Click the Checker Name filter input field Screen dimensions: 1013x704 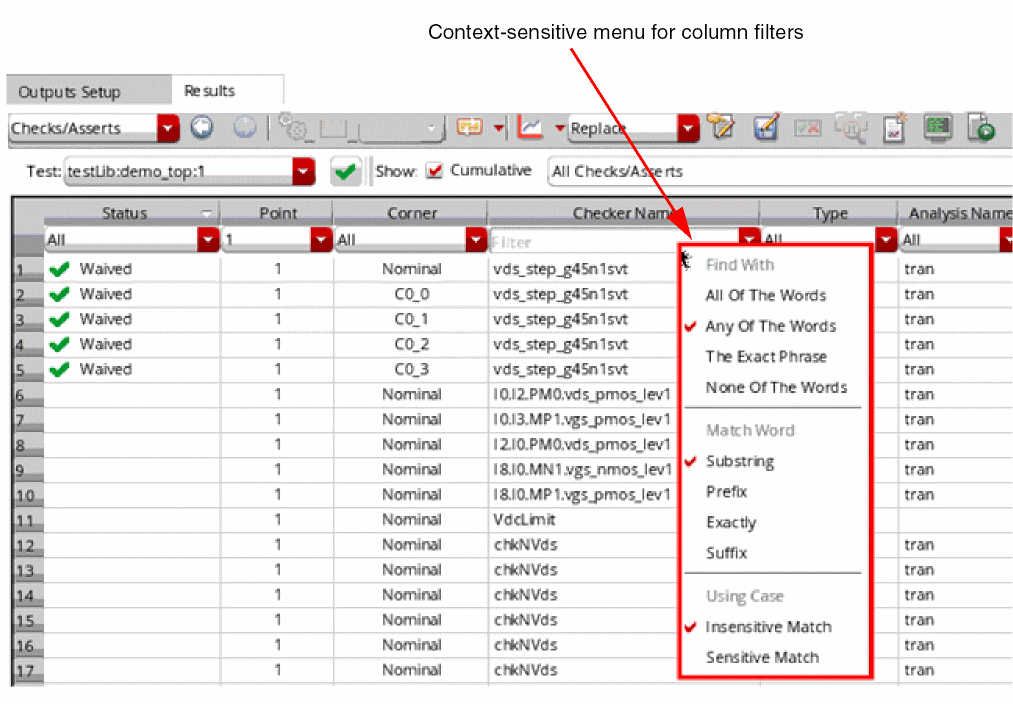point(612,241)
